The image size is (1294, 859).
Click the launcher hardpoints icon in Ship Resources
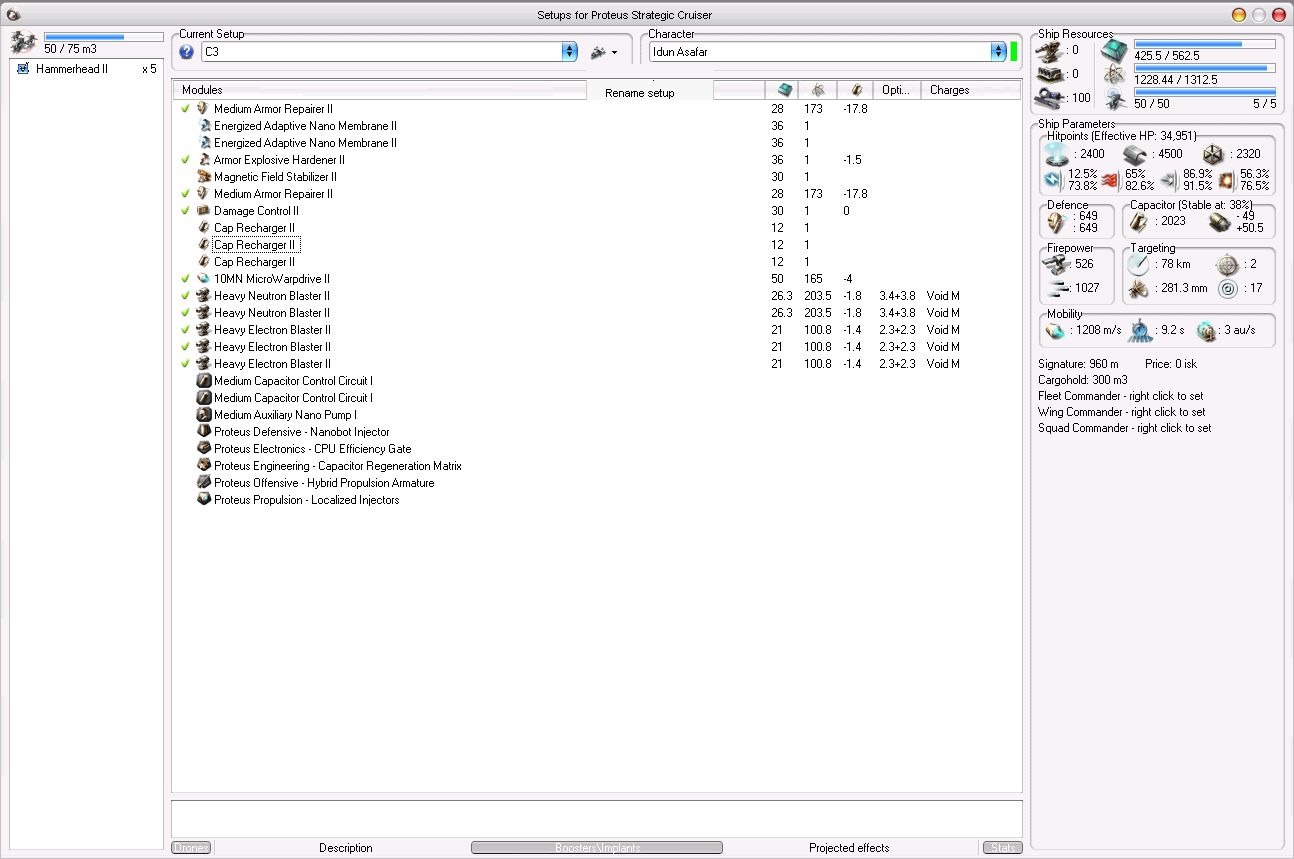click(x=1050, y=74)
